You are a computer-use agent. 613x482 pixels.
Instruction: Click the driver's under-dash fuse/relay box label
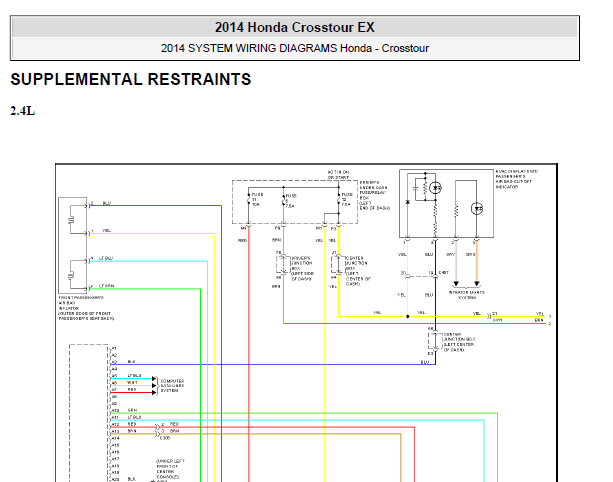pos(375,195)
